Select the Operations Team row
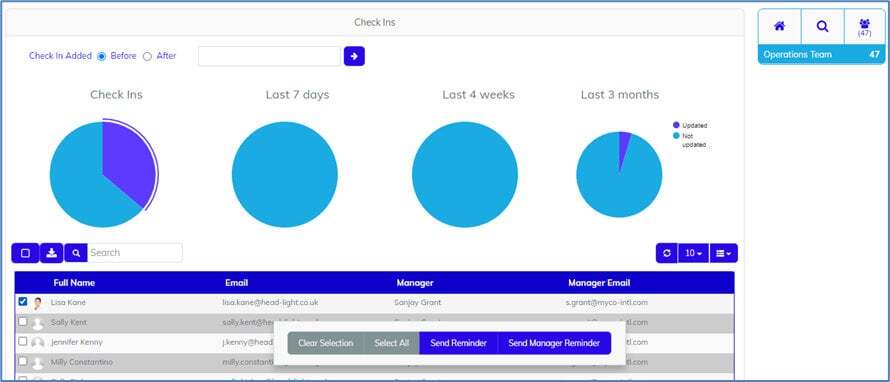The height and width of the screenshot is (382, 890). point(821,54)
